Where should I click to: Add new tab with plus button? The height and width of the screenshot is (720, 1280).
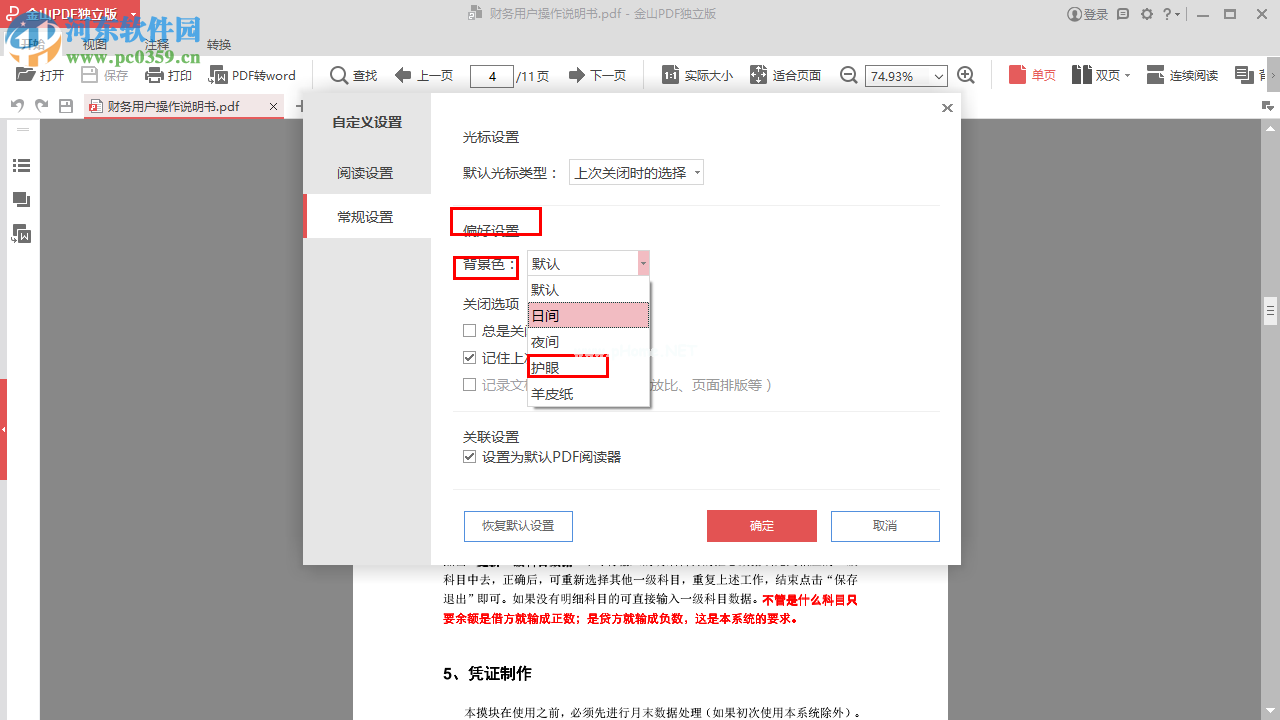click(x=298, y=105)
